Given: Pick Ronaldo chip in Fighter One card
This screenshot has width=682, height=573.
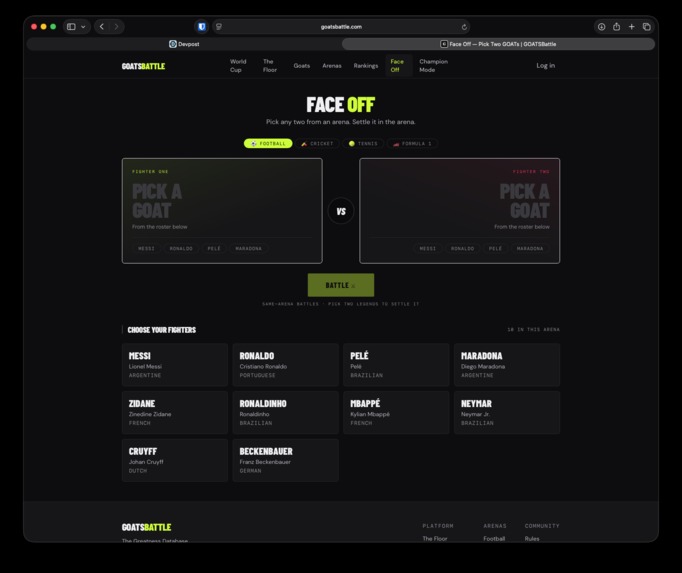Looking at the screenshot, I should click(x=181, y=248).
